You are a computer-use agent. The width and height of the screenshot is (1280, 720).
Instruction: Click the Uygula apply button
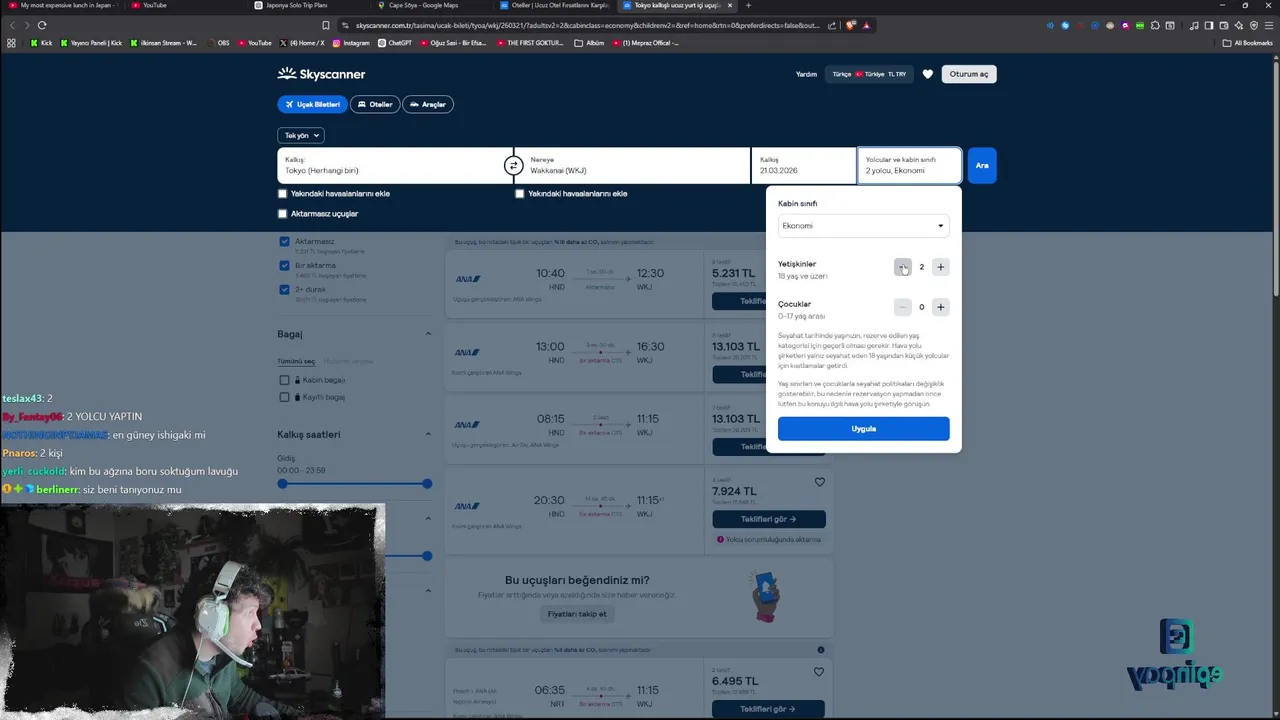click(863, 429)
